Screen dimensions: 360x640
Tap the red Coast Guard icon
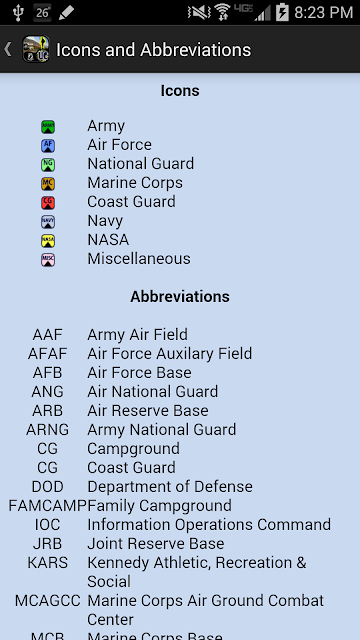coord(48,202)
